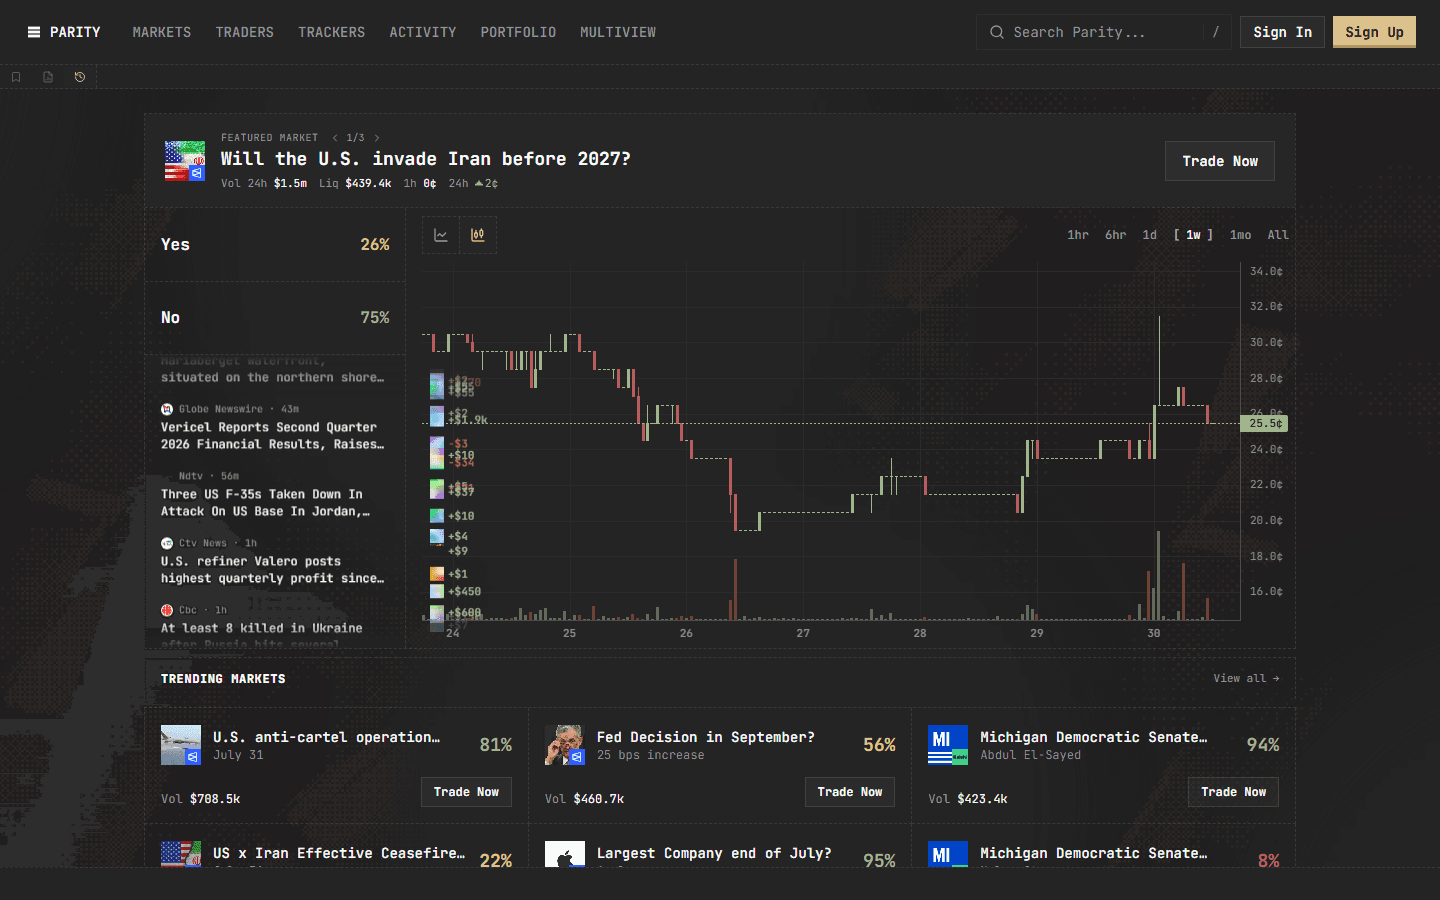Switch chart to candlestick view icon
The height and width of the screenshot is (900, 1440).
click(x=478, y=235)
